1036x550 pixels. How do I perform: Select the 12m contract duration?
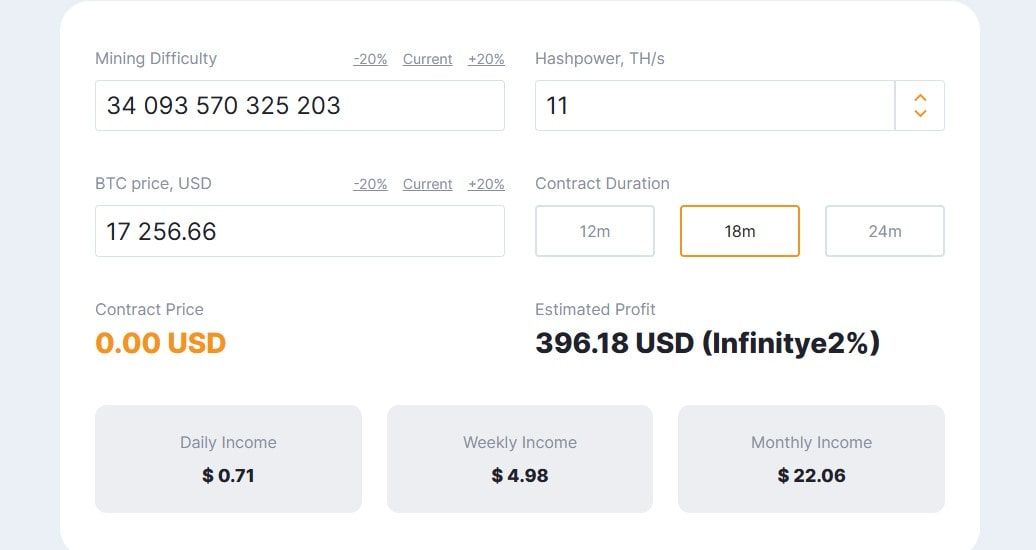click(x=595, y=231)
